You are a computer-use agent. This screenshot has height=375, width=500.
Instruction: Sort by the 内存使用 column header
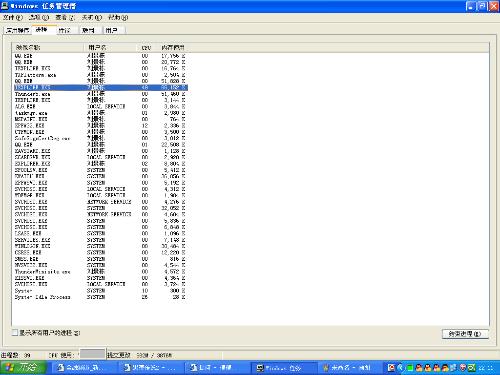(173, 47)
